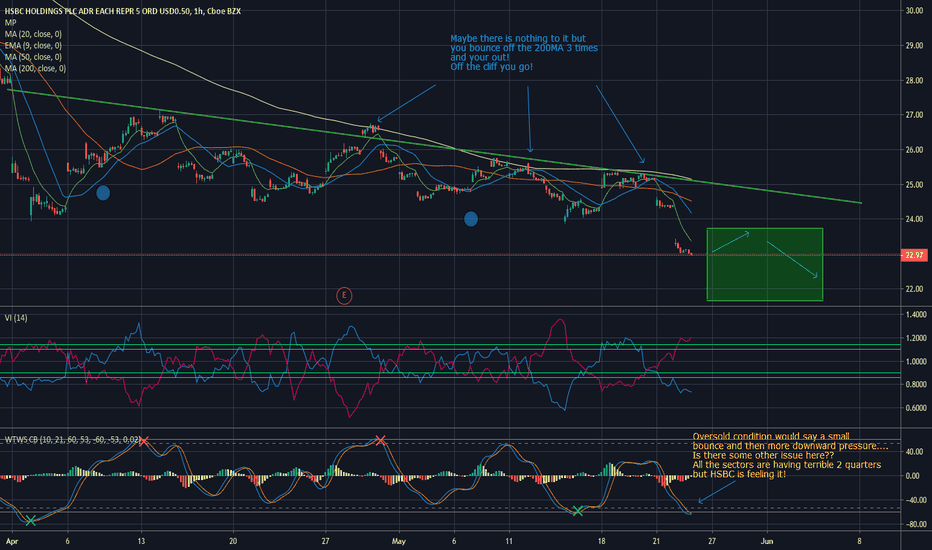Click the 25.00 price axis label

coord(914,185)
